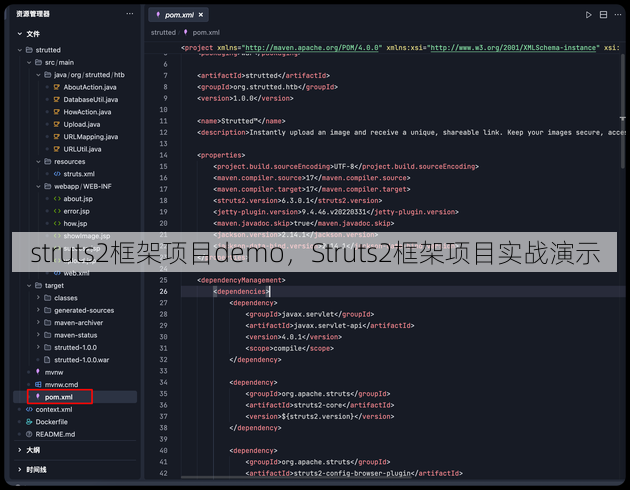Click the strutted breadcrumb segment
630x490 pixels.
[163, 33]
